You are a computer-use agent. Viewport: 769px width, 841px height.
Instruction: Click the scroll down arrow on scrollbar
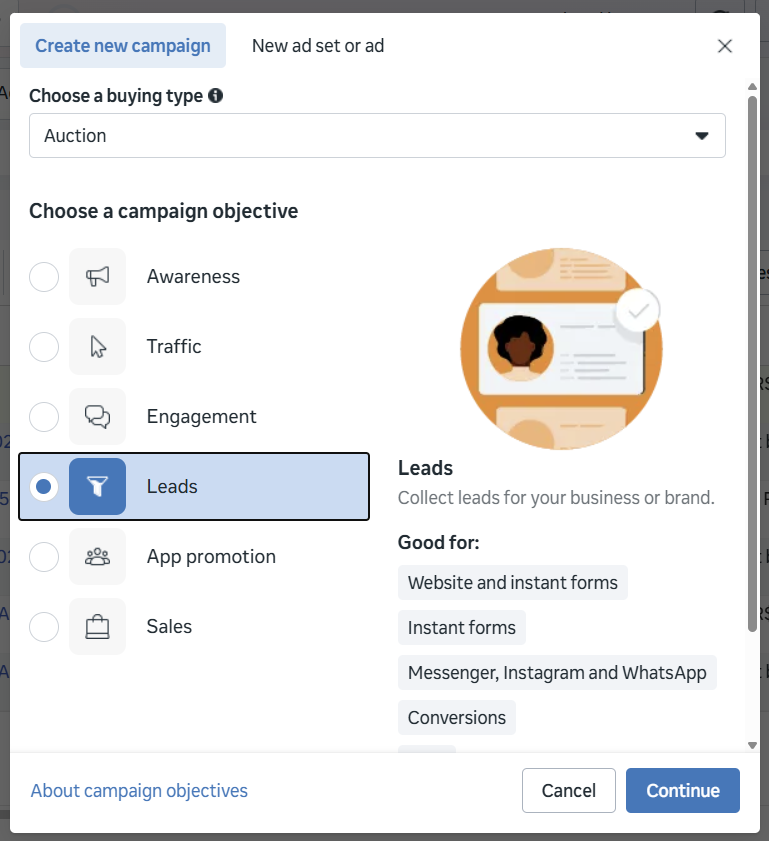tap(752, 745)
